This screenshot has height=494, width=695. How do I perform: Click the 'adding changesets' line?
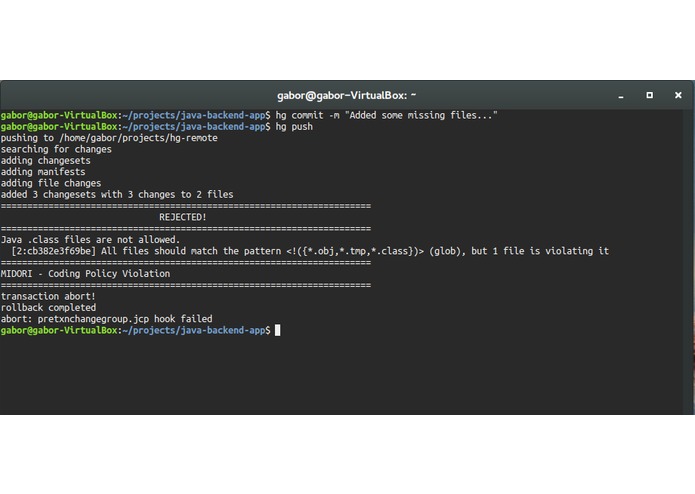click(46, 161)
